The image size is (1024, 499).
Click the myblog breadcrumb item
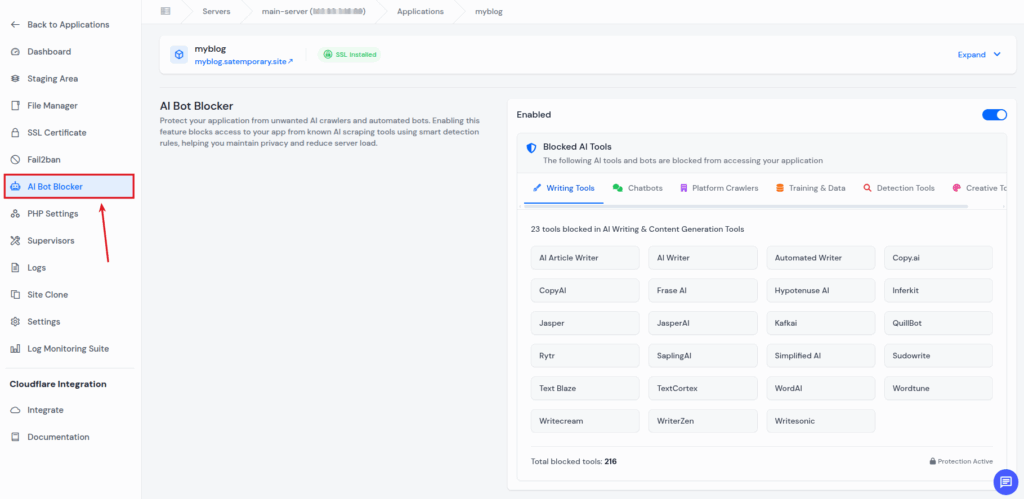pos(489,11)
